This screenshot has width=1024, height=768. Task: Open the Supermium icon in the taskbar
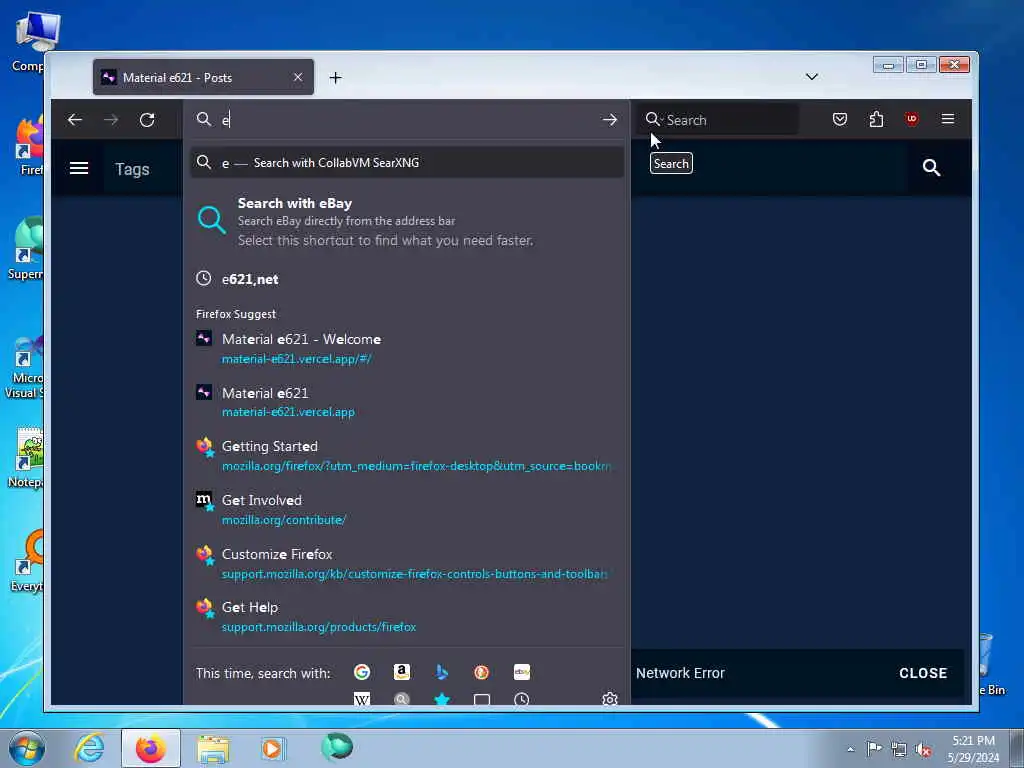coord(337,747)
